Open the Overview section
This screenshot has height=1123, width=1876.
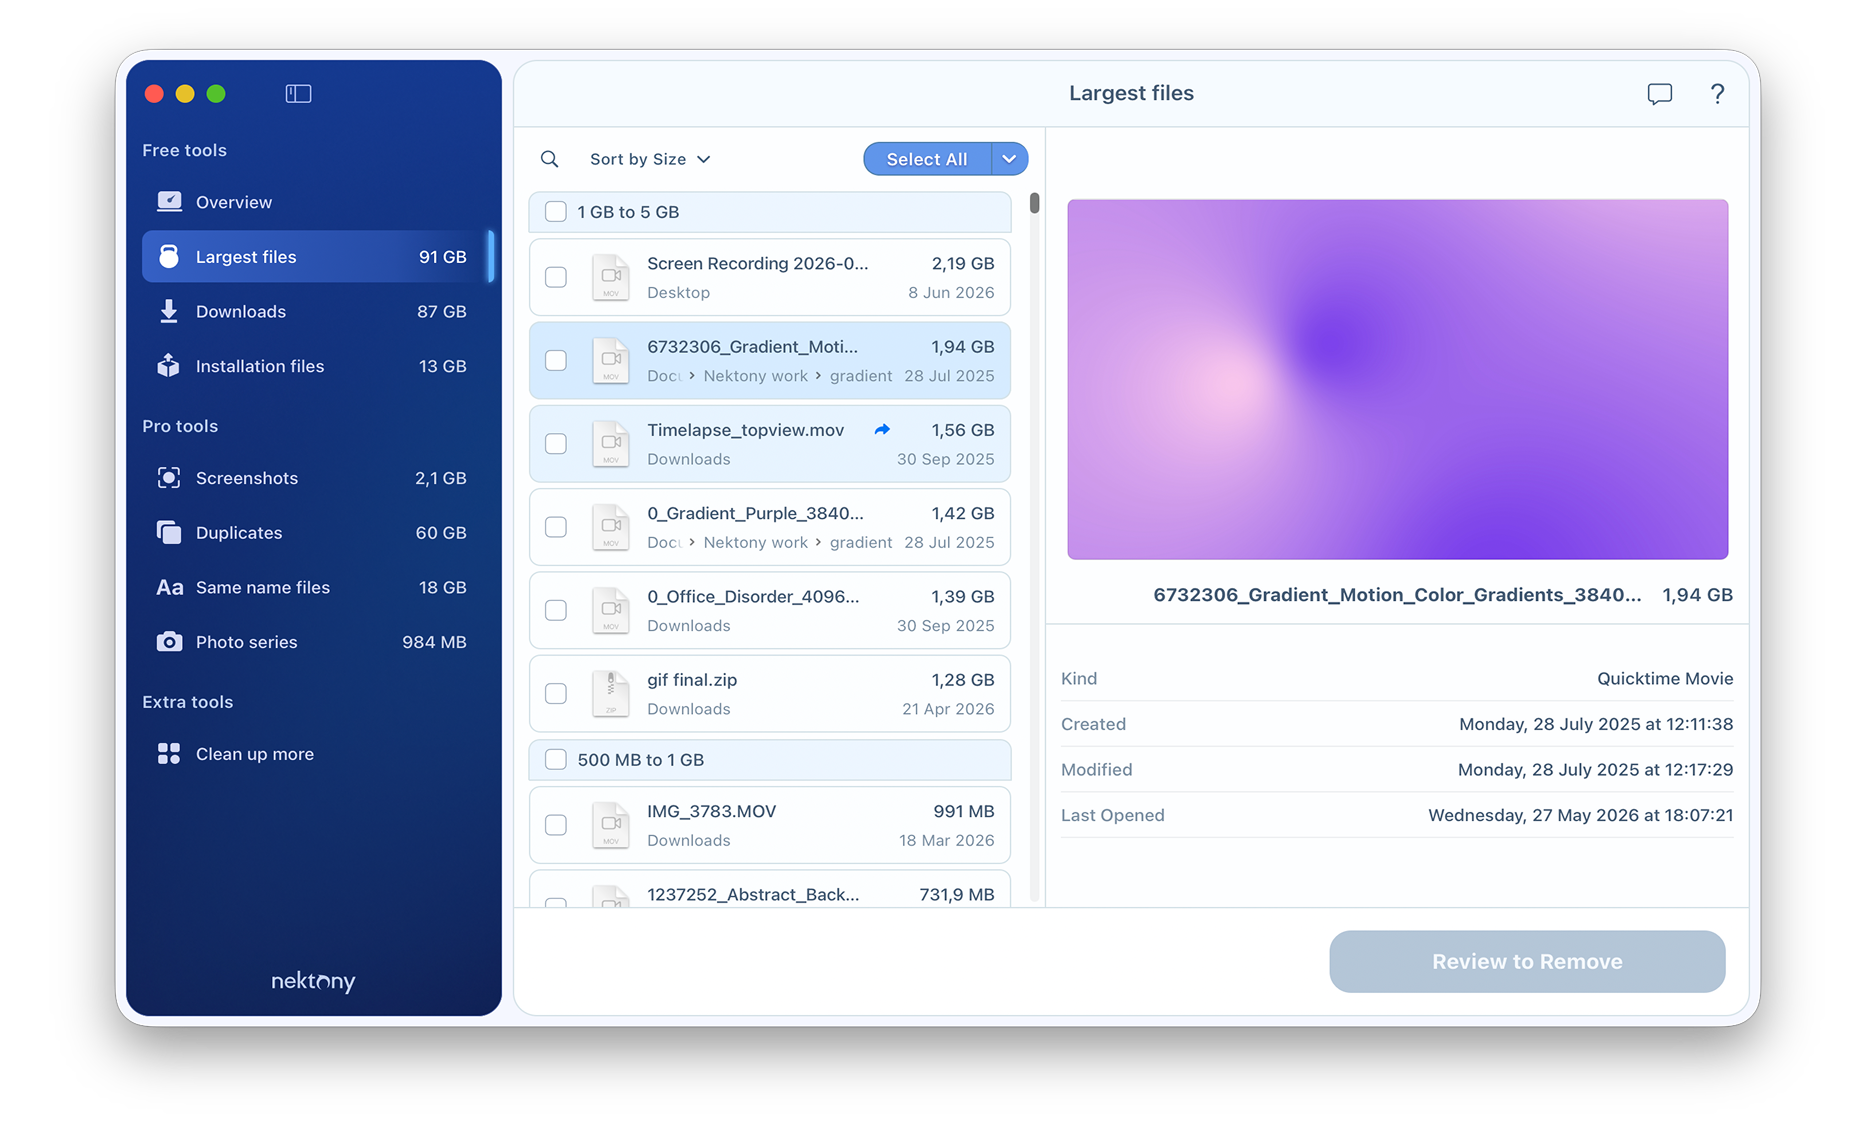pos(314,202)
